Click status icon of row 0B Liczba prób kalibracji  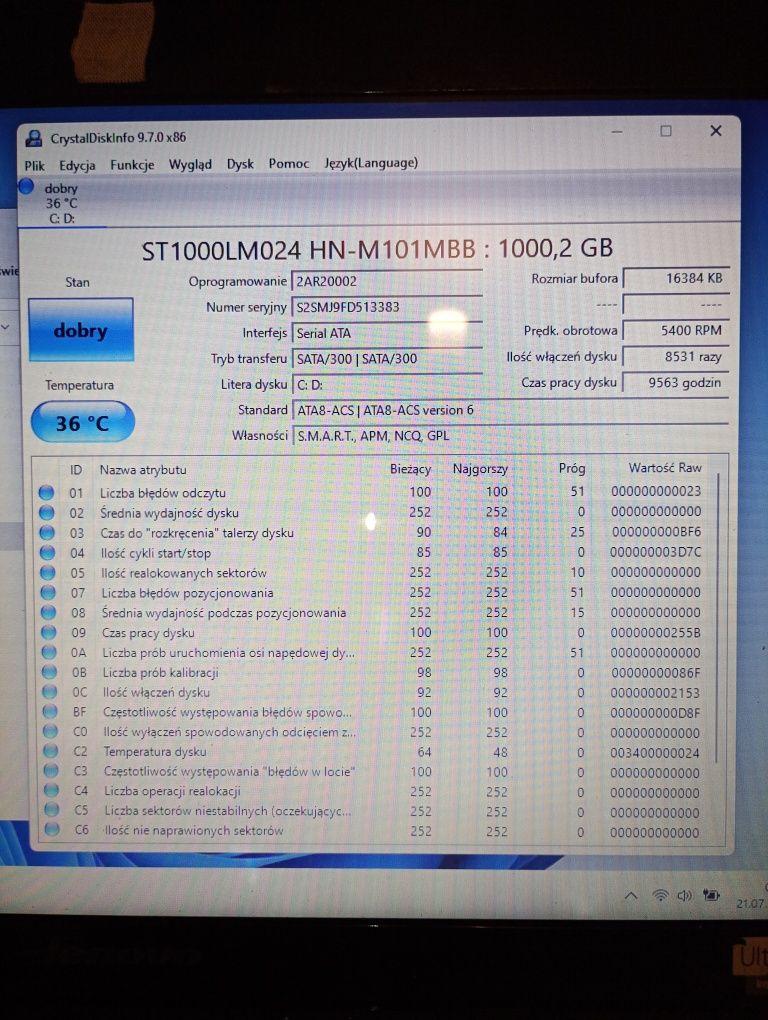(49, 672)
